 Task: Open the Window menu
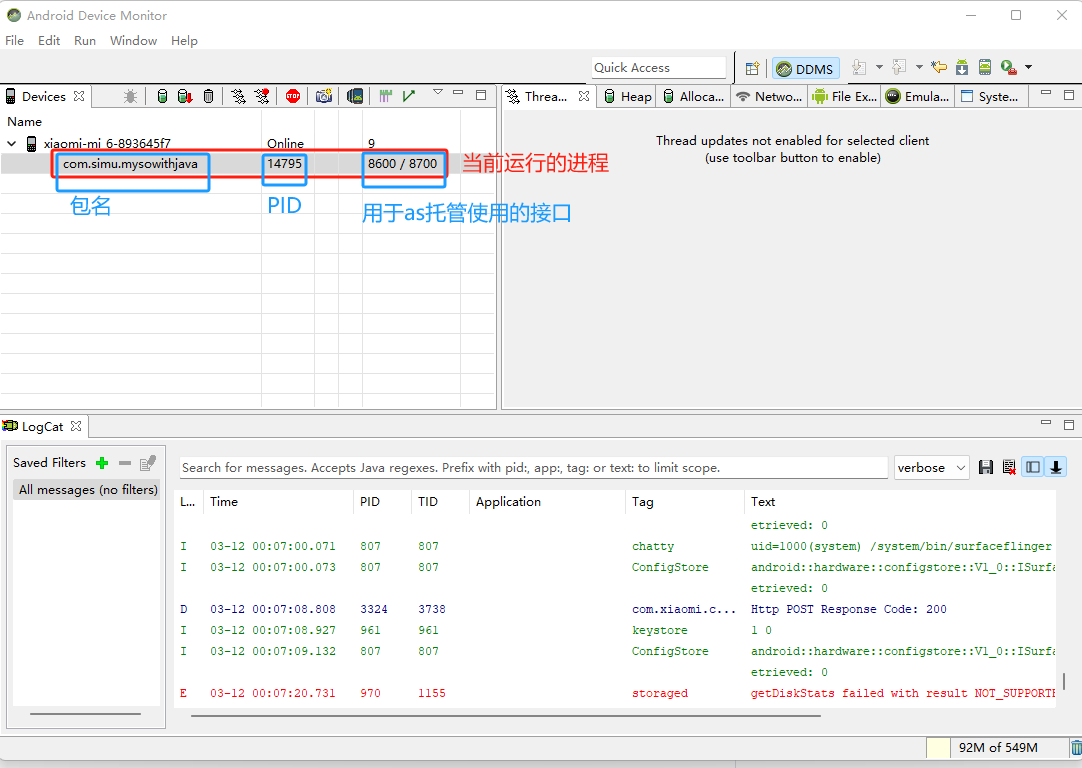coord(133,41)
